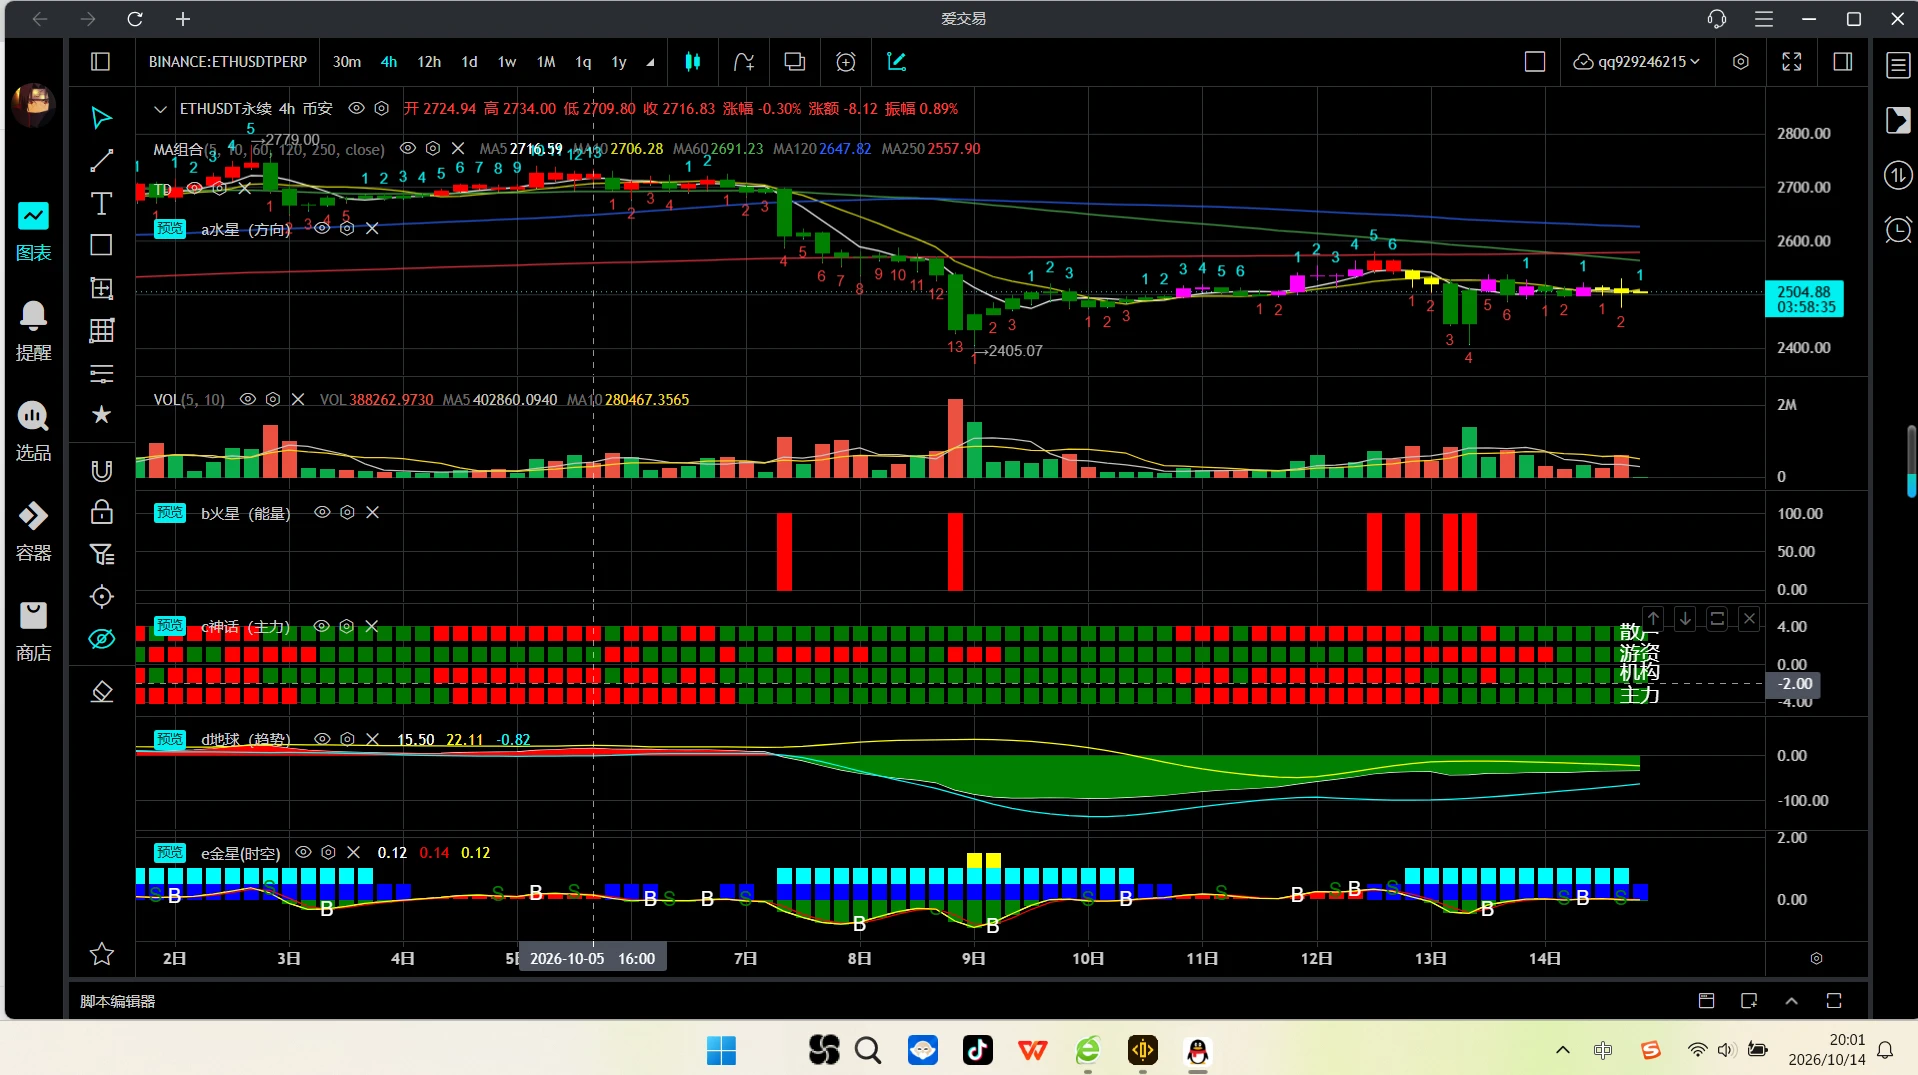
Task: Open the qq929246215 account dropdown
Action: pyautogui.click(x=1636, y=62)
